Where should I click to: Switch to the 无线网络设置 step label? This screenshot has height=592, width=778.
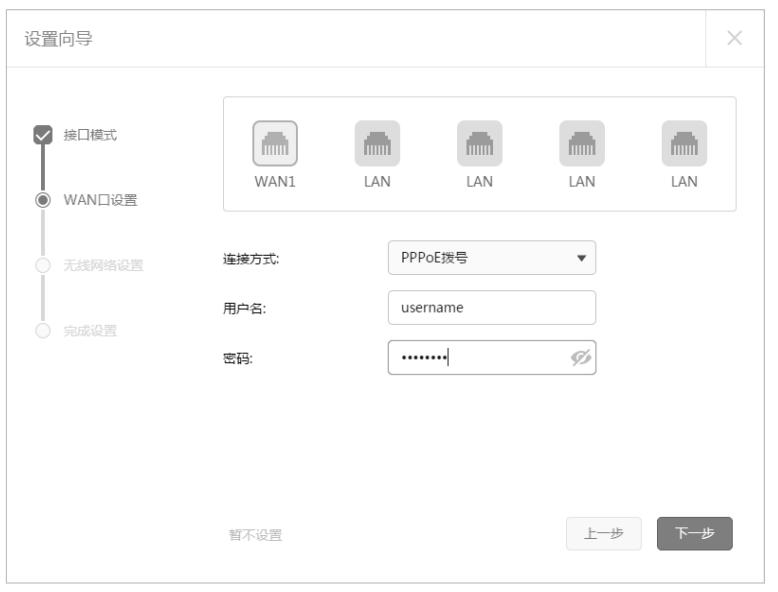pyautogui.click(x=103, y=265)
